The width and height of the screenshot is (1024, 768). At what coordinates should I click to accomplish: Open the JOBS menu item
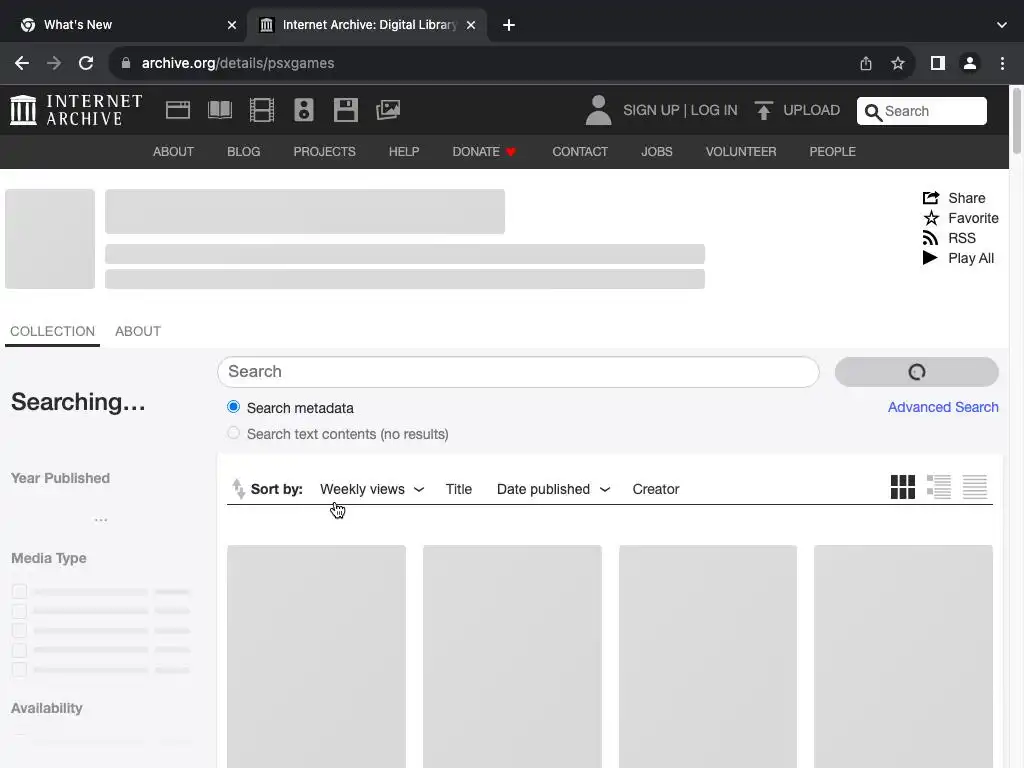click(x=657, y=152)
